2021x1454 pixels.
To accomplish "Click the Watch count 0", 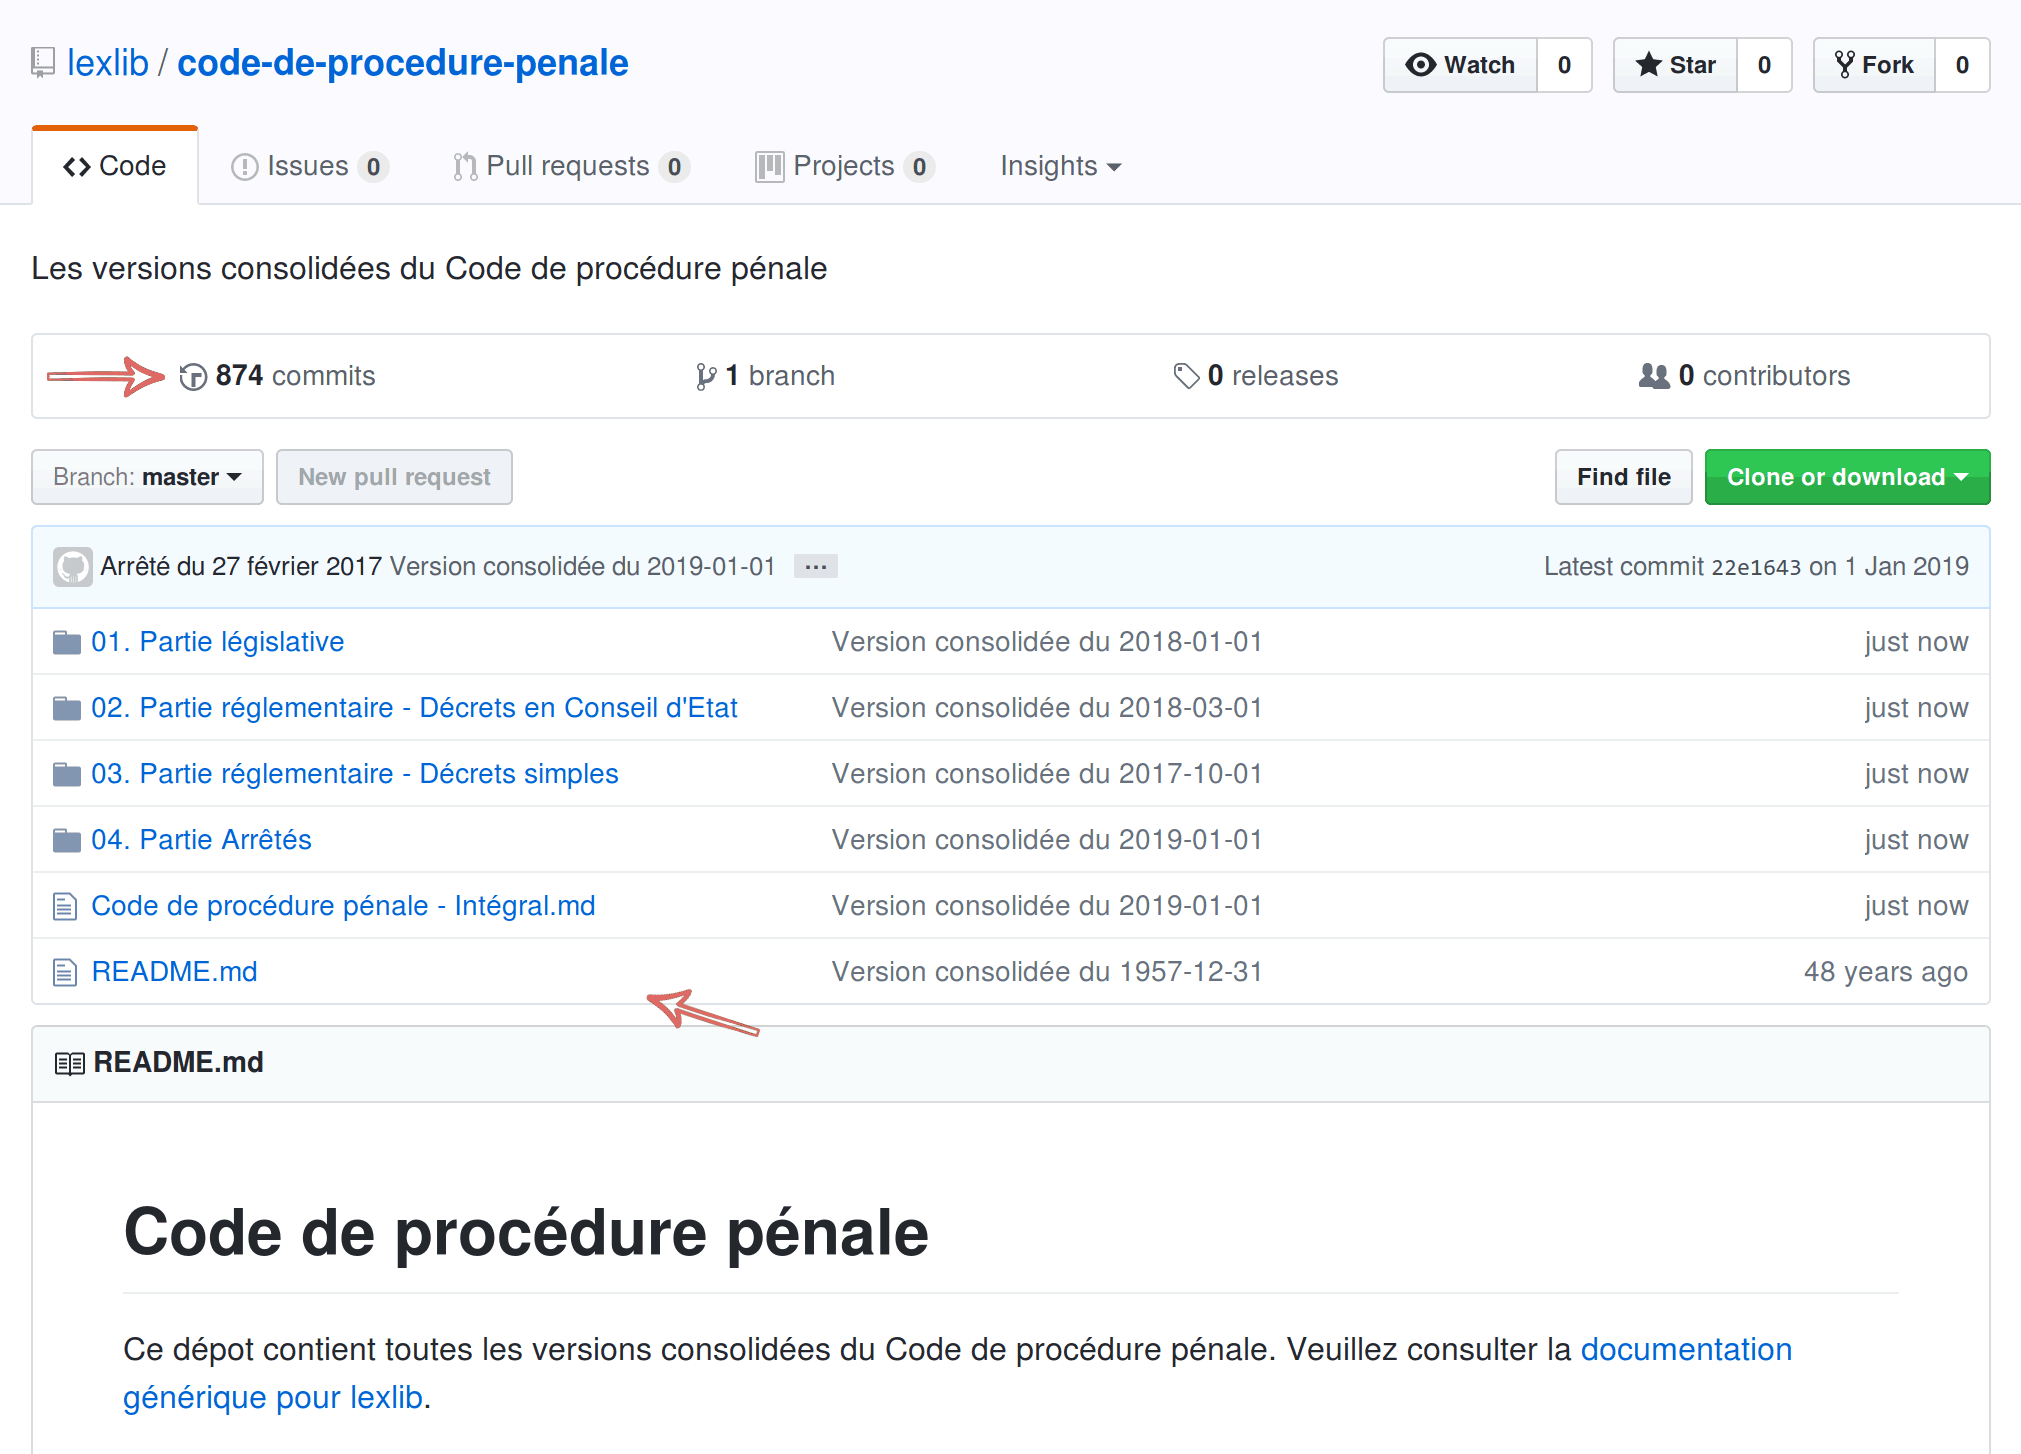I will click(x=1565, y=65).
